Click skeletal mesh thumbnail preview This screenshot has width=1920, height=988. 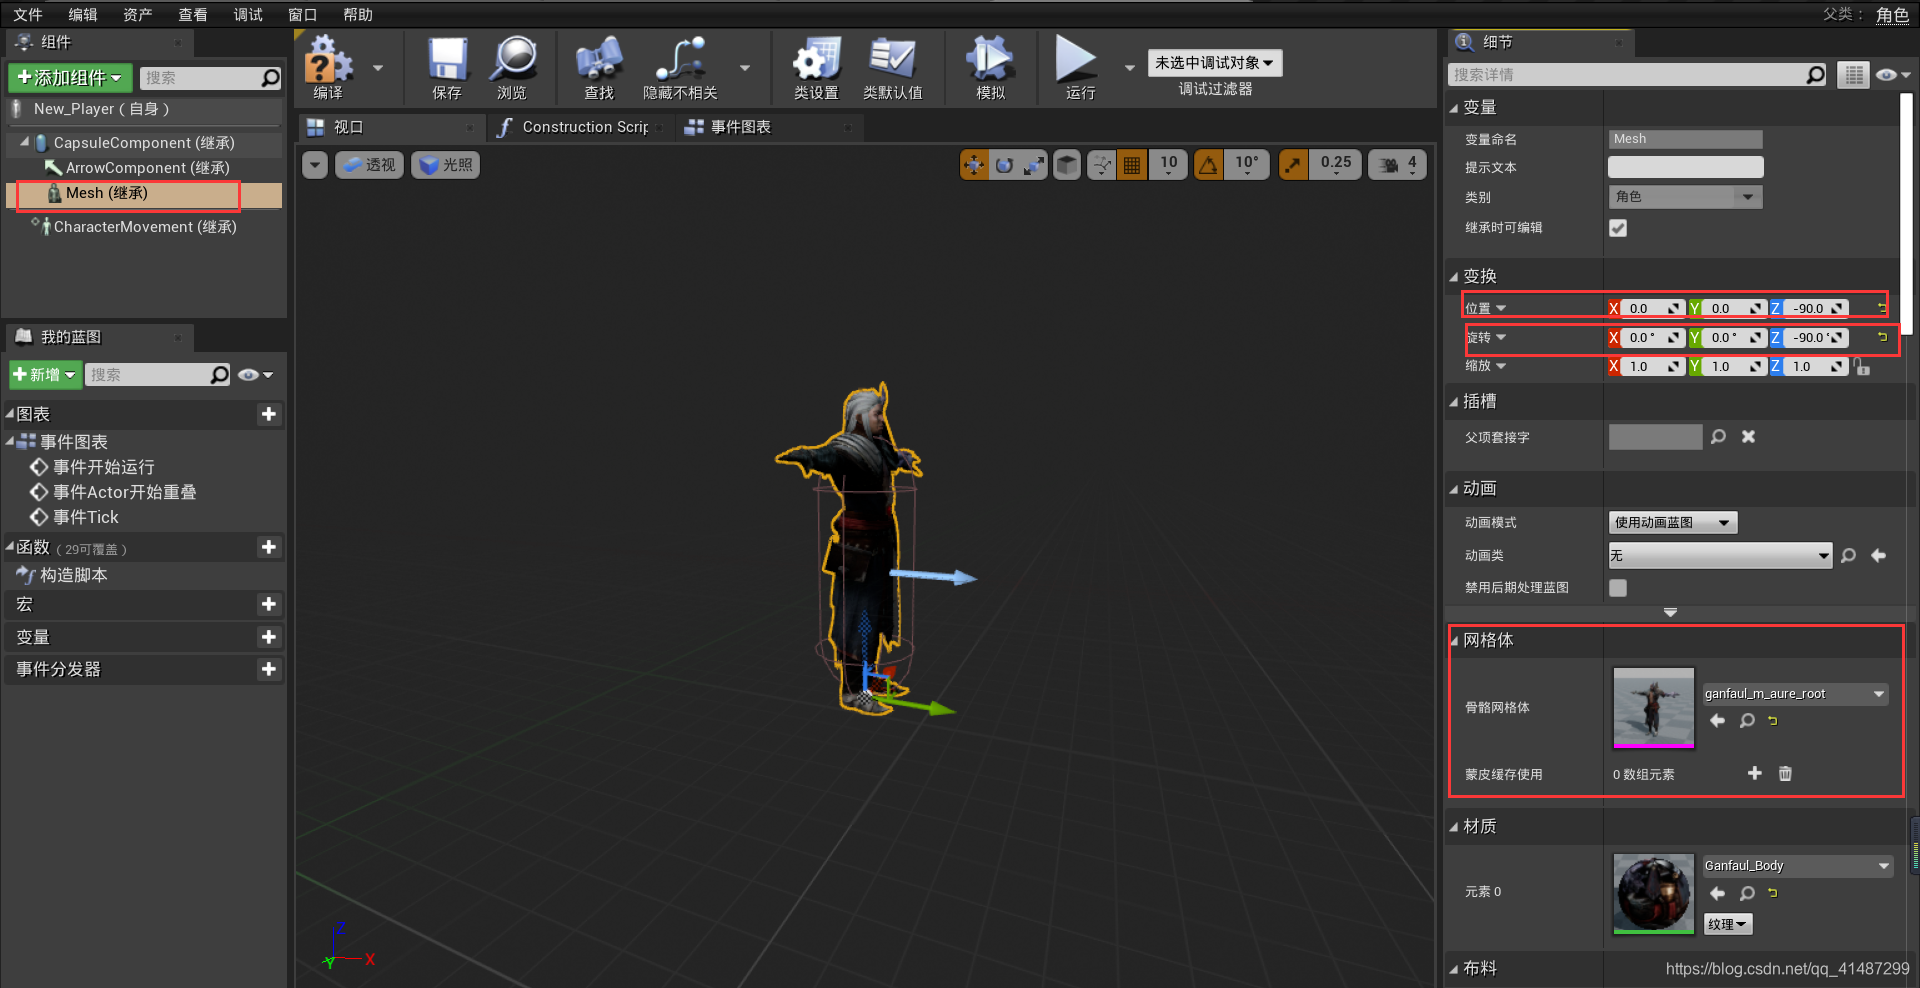click(x=1654, y=708)
